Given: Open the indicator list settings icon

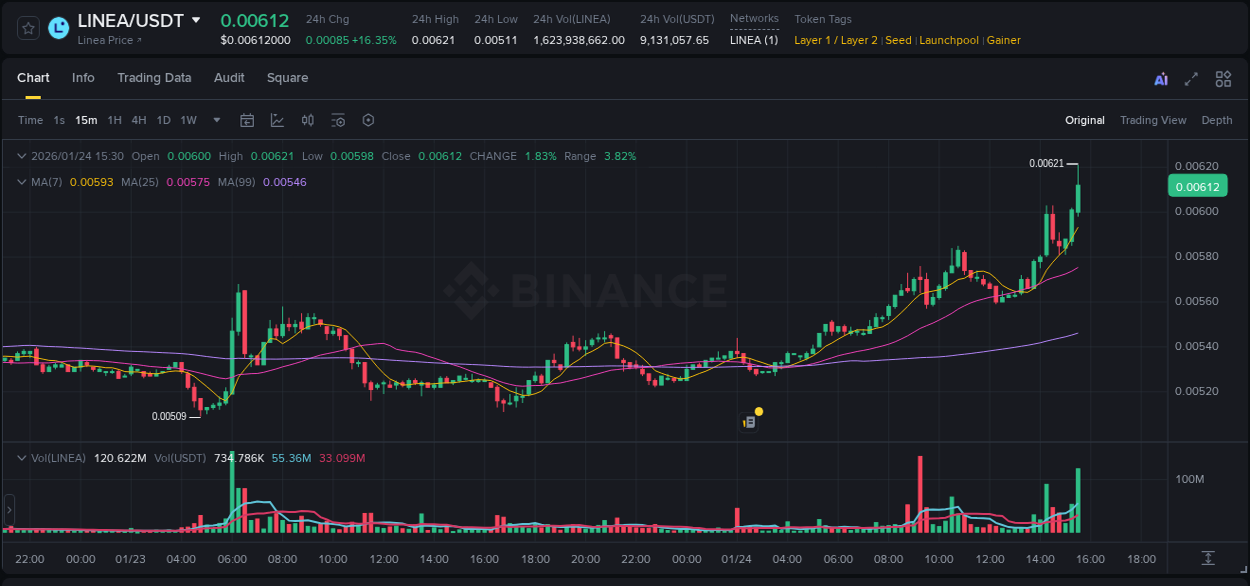Looking at the screenshot, I should [x=338, y=120].
